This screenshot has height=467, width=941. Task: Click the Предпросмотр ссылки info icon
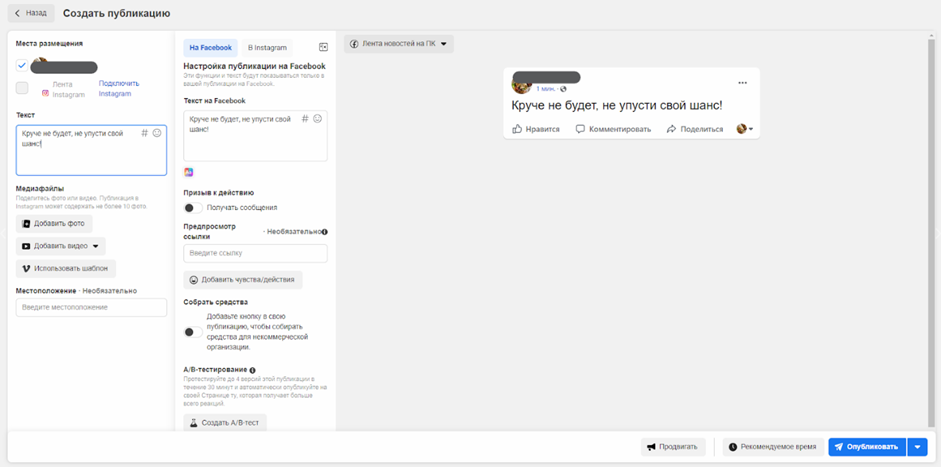pos(325,232)
